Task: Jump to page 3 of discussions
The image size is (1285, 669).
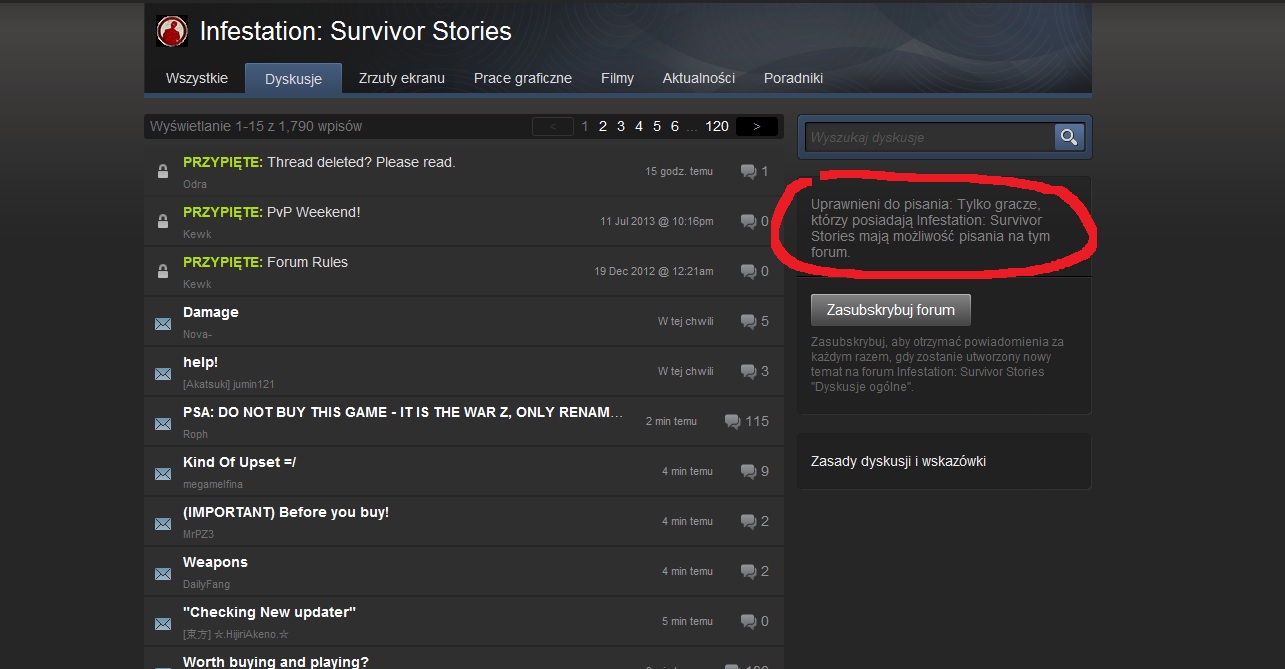Action: coord(621,126)
